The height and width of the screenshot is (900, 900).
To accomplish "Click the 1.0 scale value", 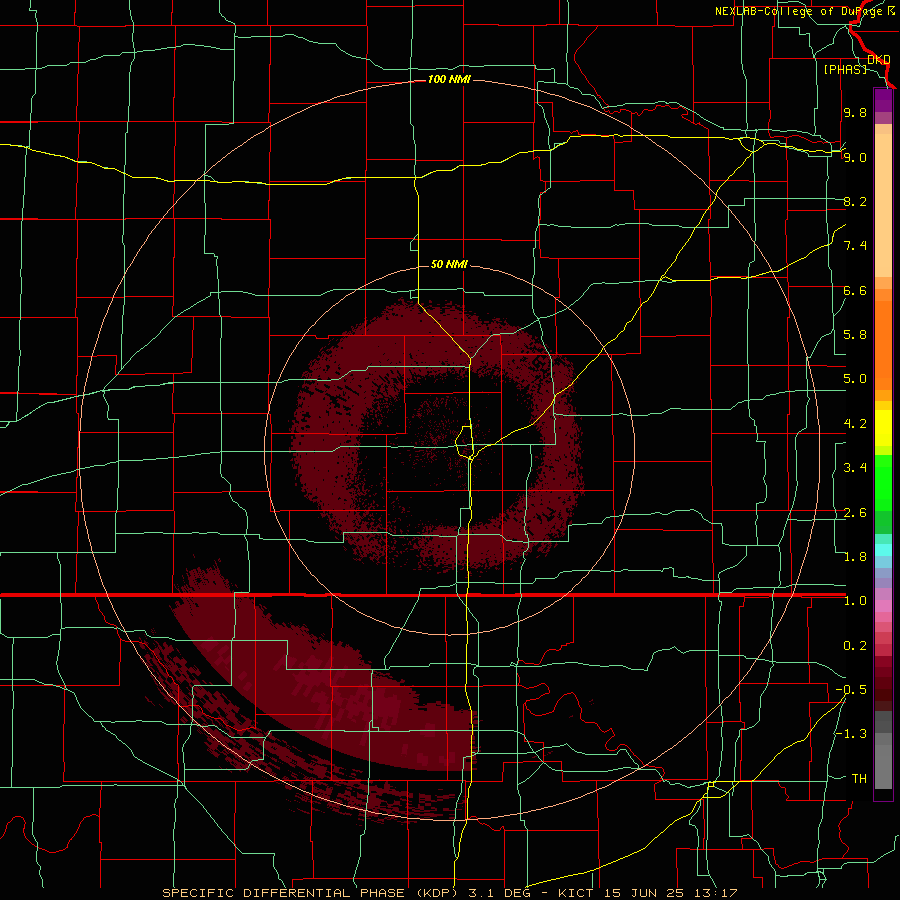I will [x=855, y=601].
